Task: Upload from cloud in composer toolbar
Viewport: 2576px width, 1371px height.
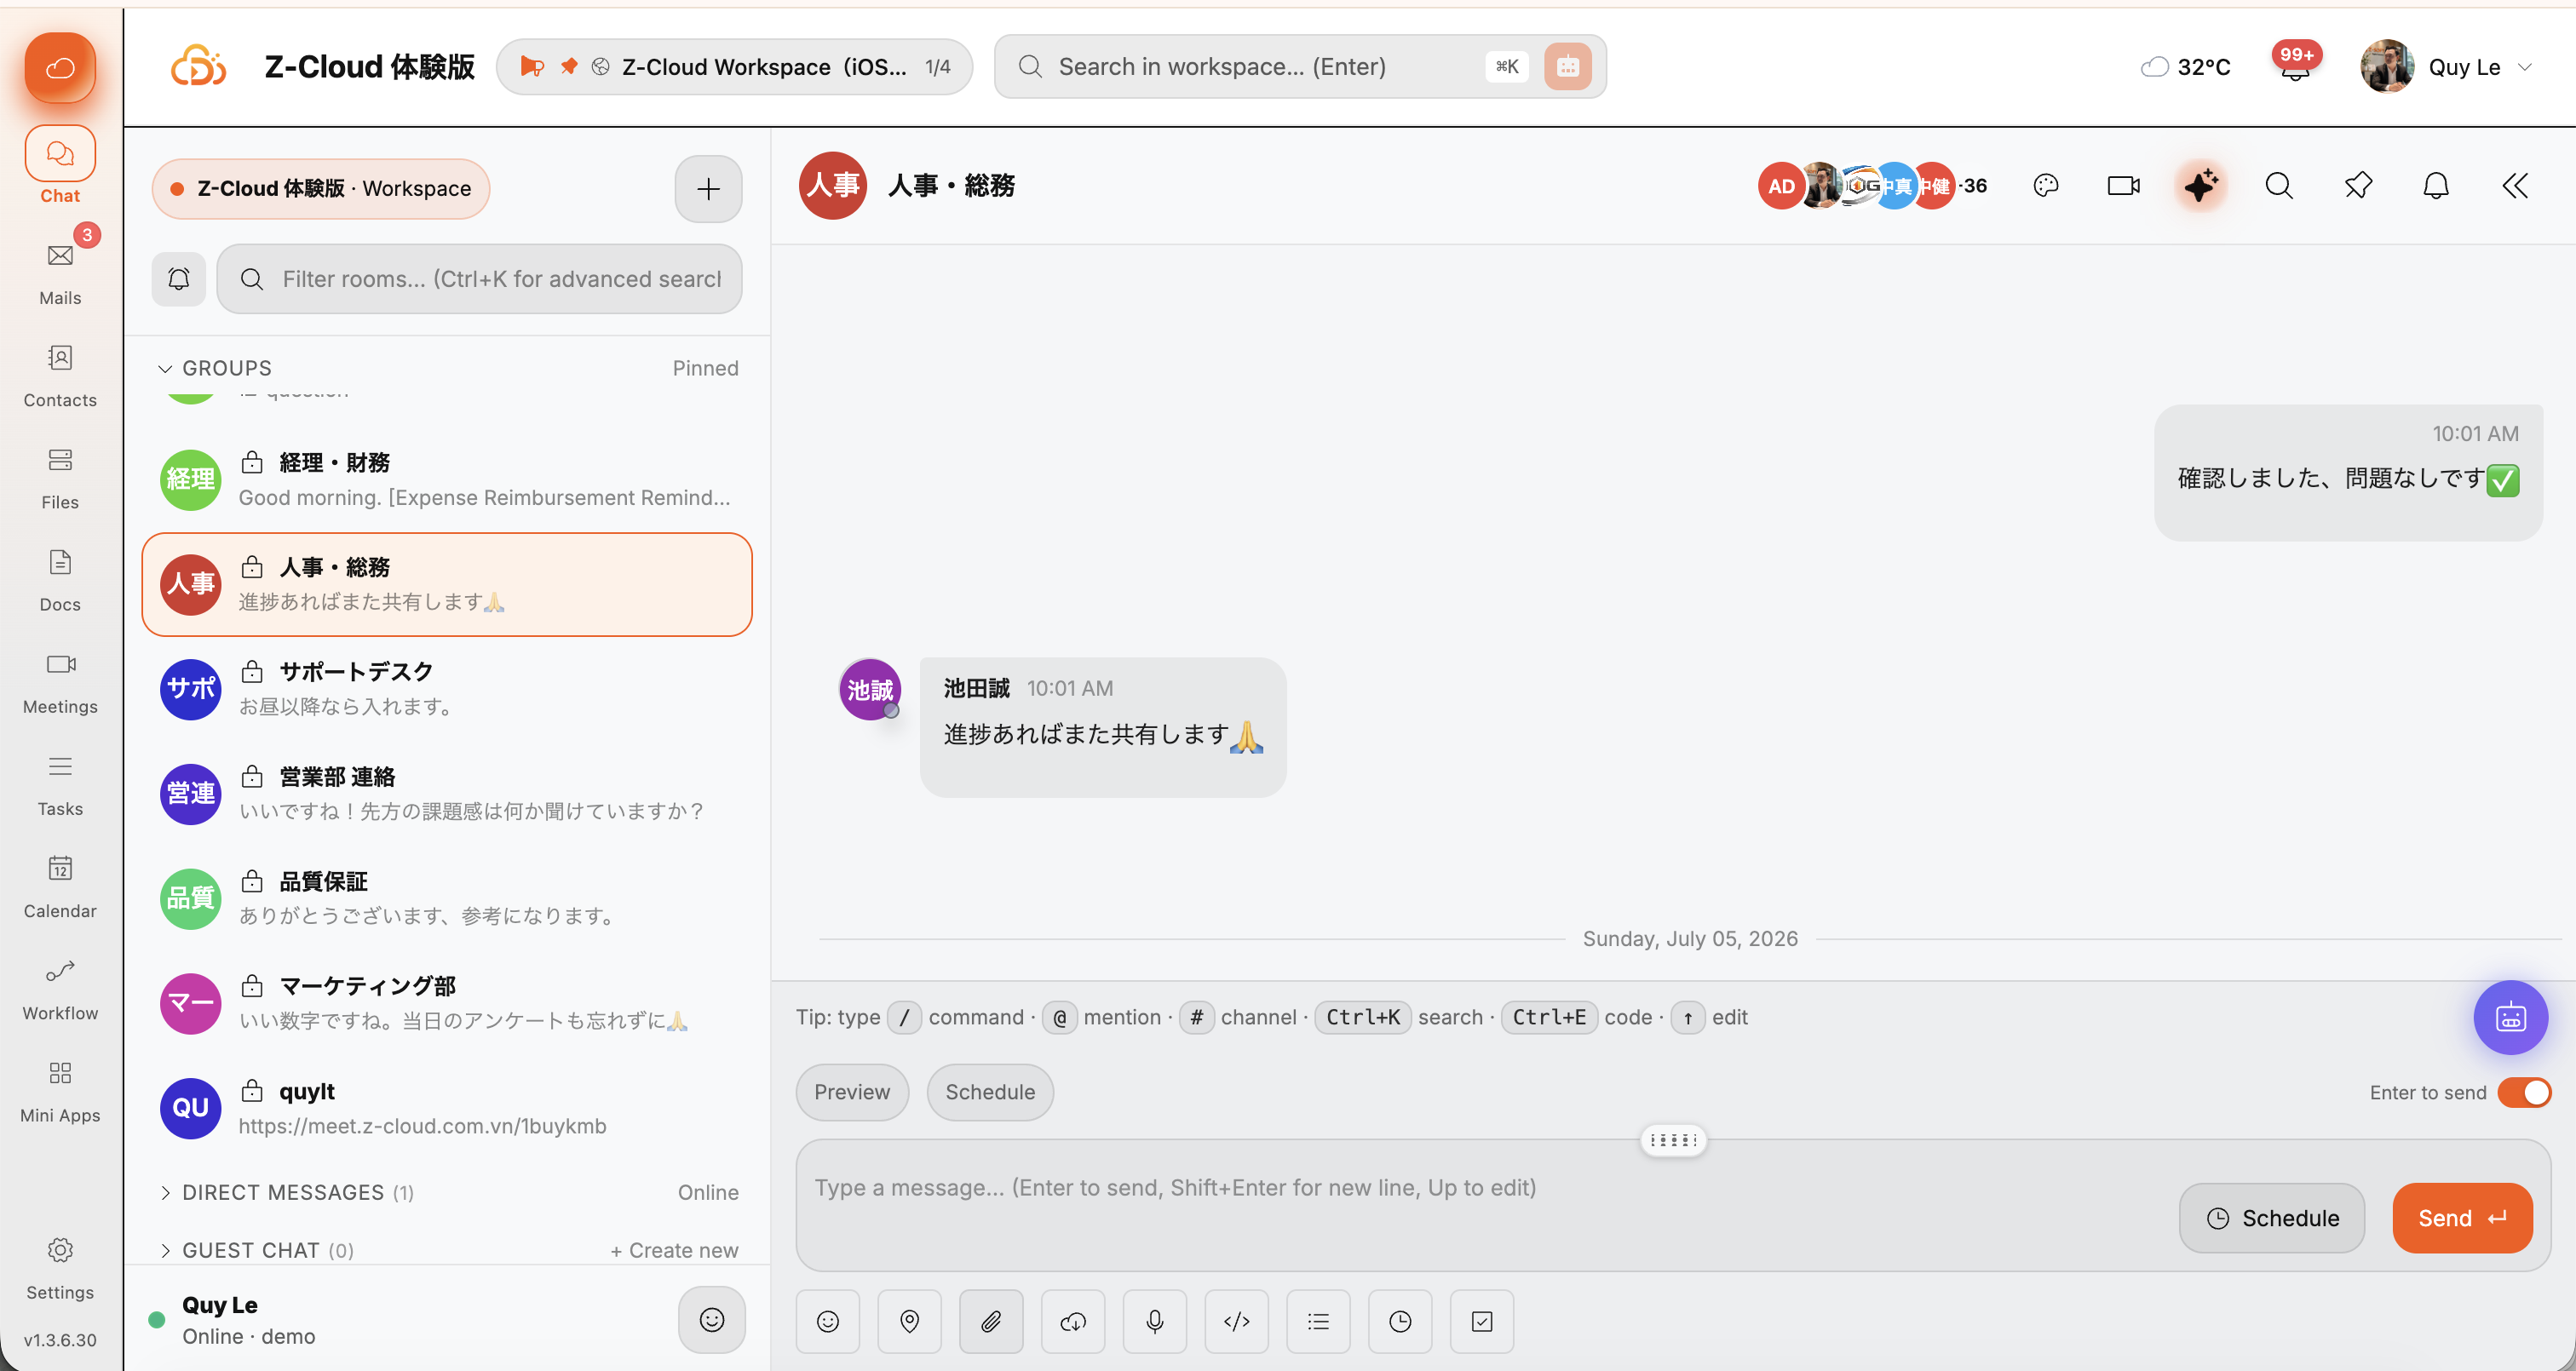Action: (x=1073, y=1322)
